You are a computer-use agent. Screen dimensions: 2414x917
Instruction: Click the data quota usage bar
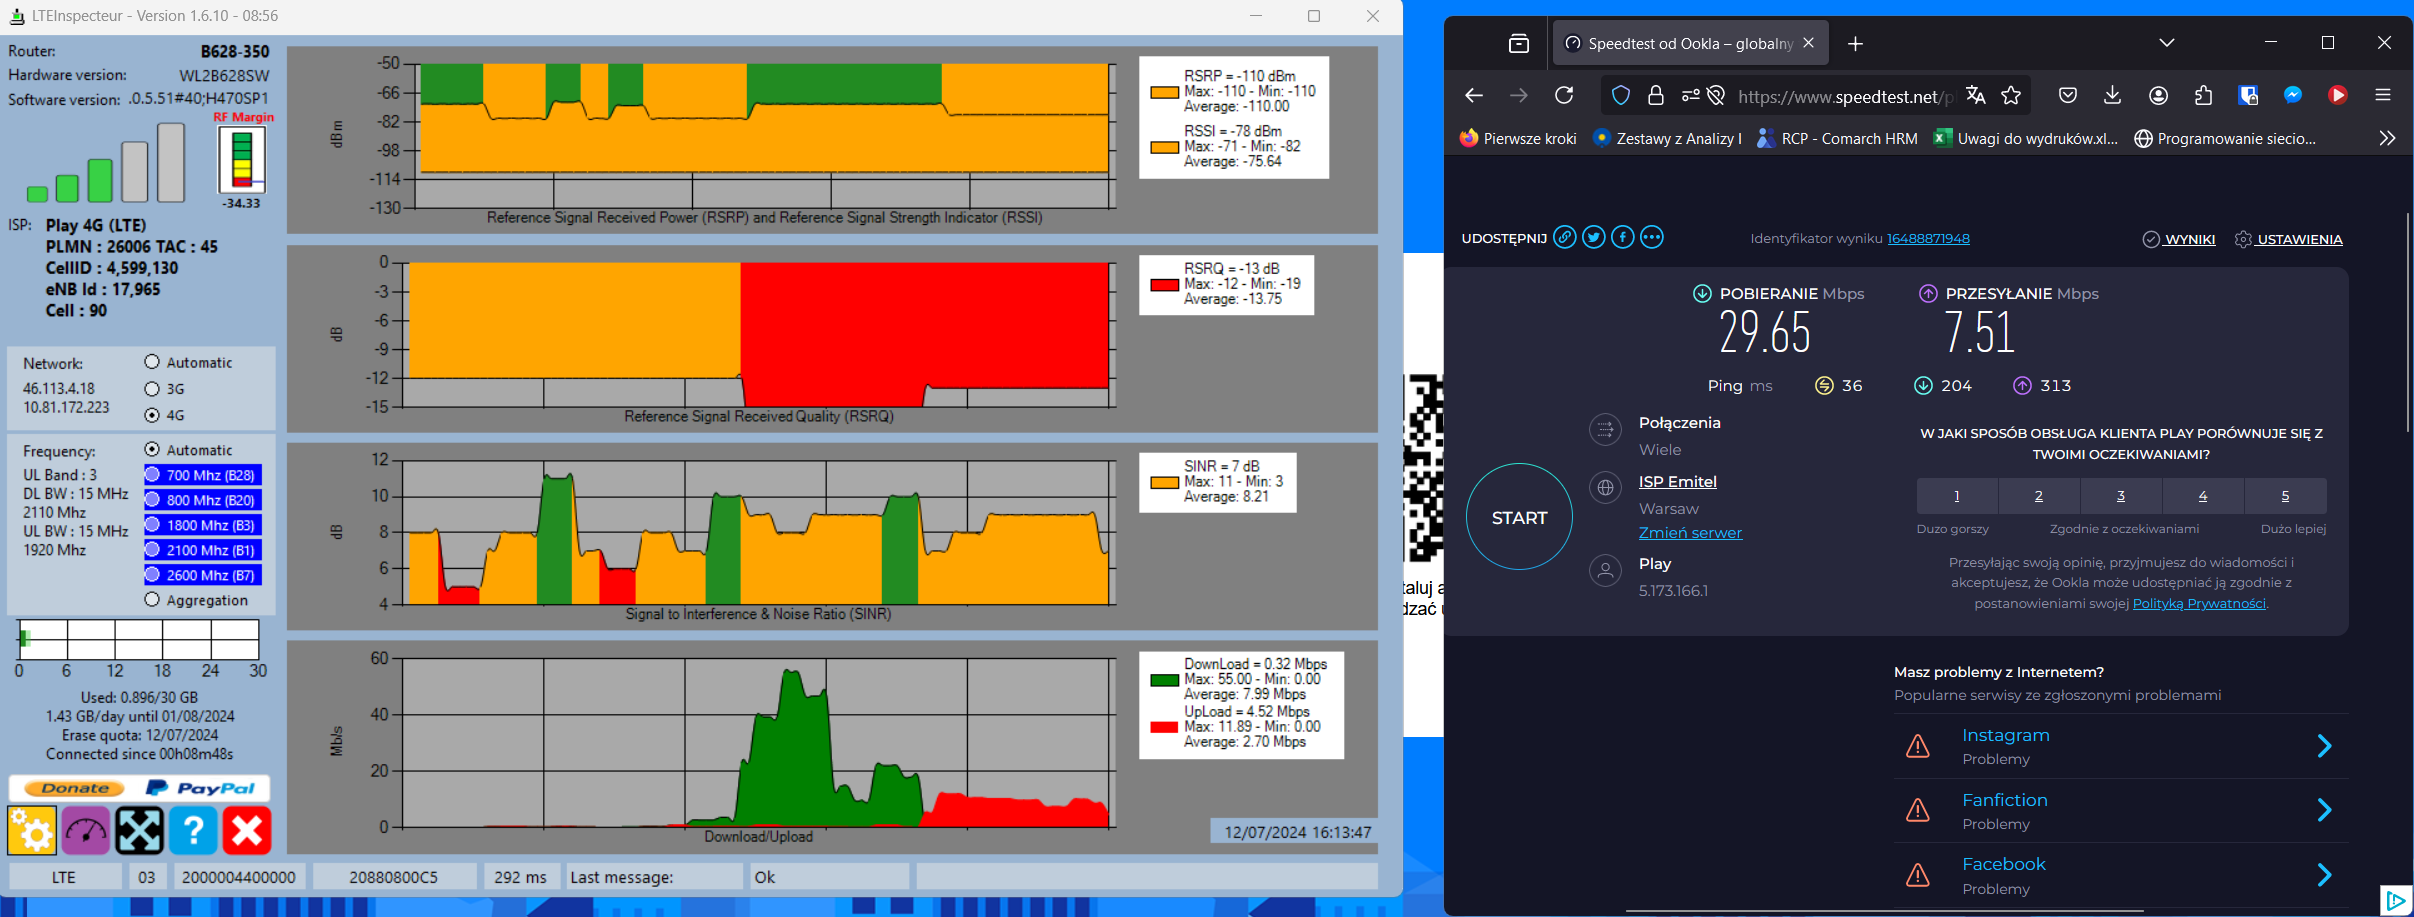pyautogui.click(x=139, y=639)
